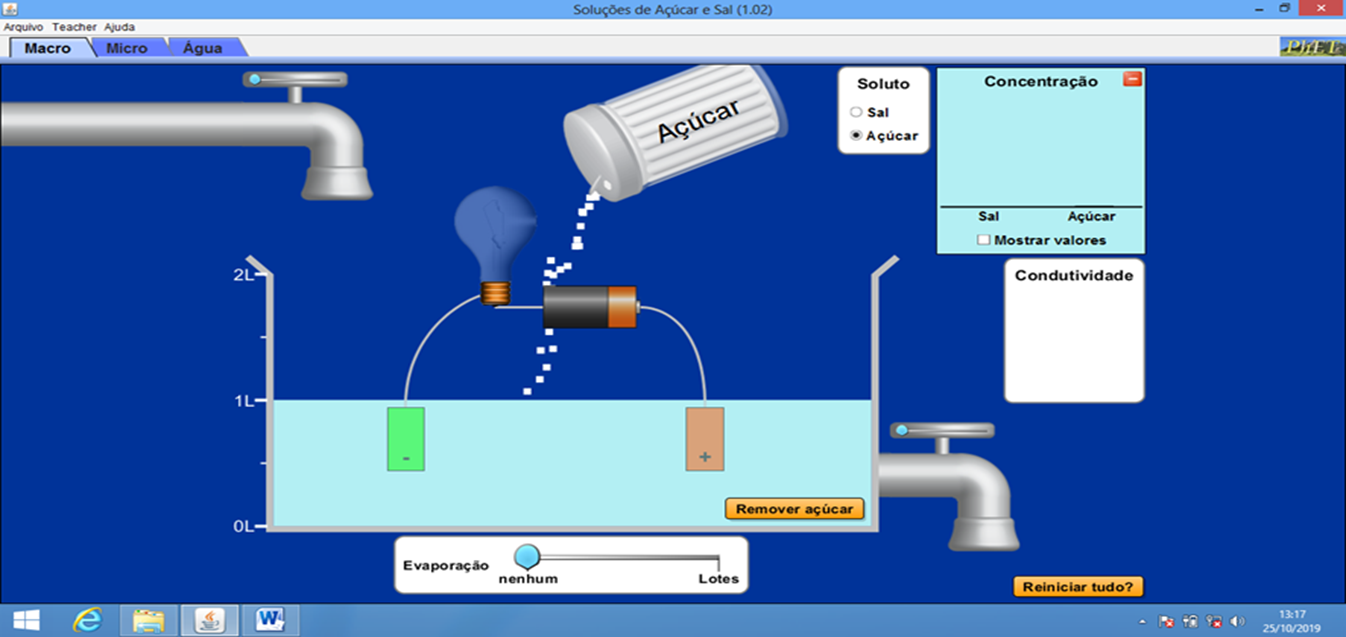Switch to the Micro tab
The height and width of the screenshot is (637, 1346).
tap(127, 48)
